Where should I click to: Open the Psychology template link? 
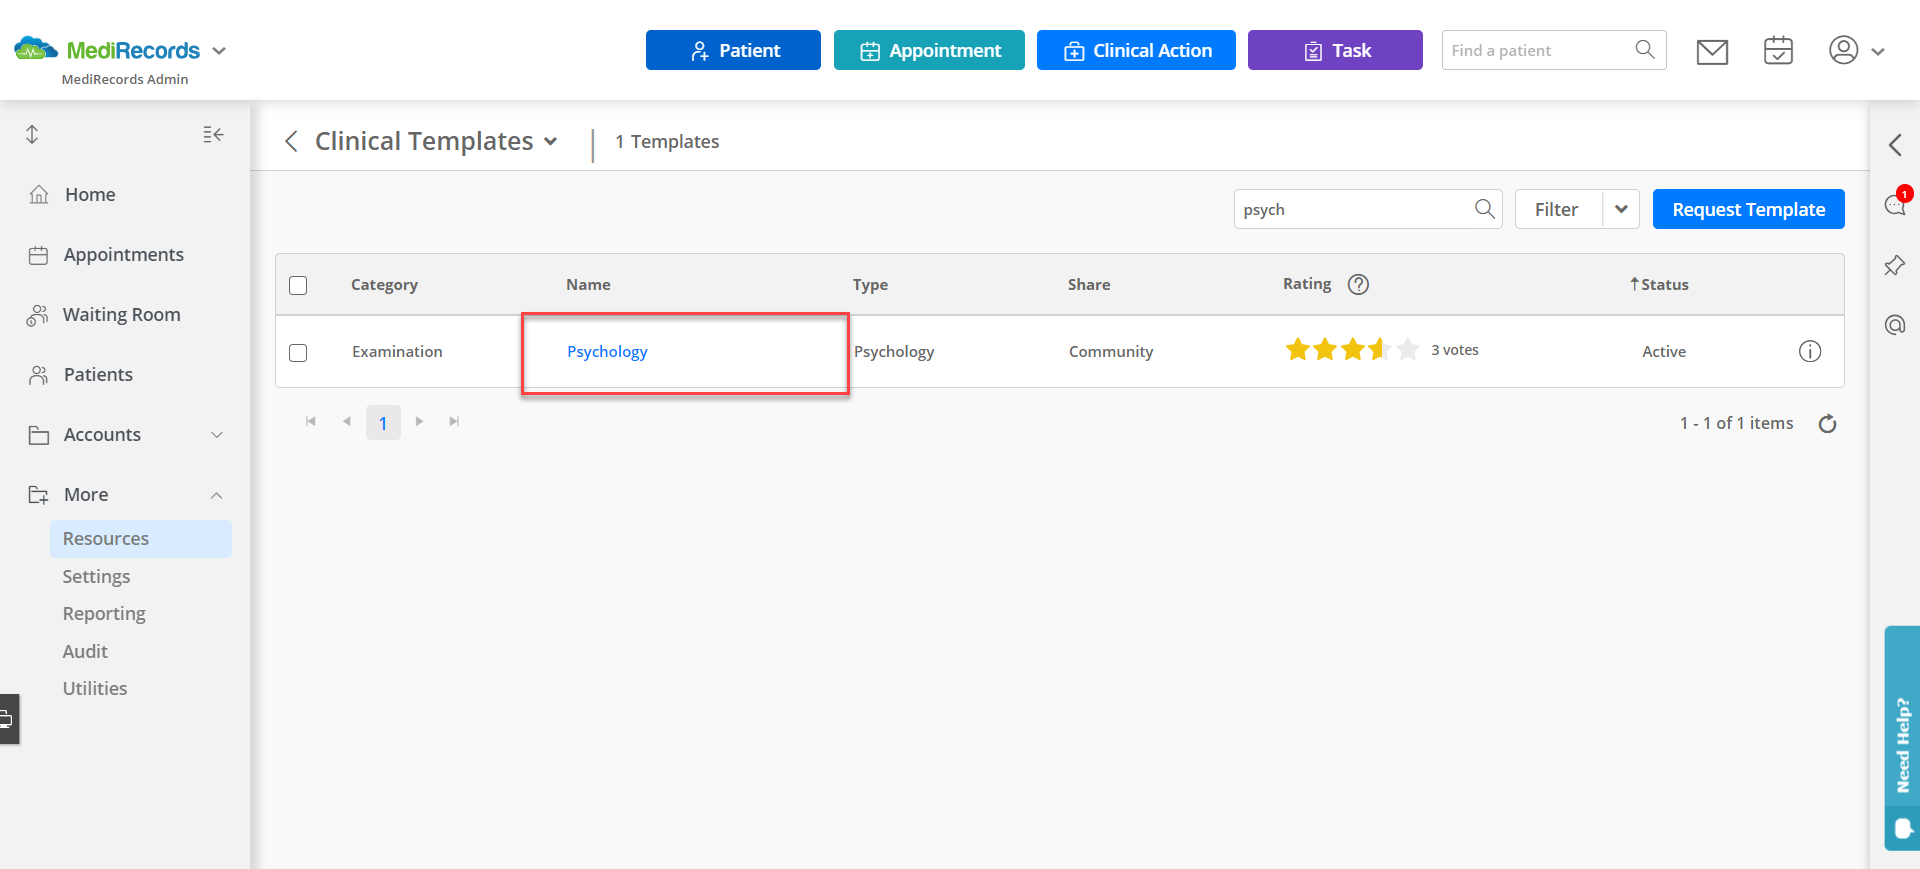pos(607,351)
